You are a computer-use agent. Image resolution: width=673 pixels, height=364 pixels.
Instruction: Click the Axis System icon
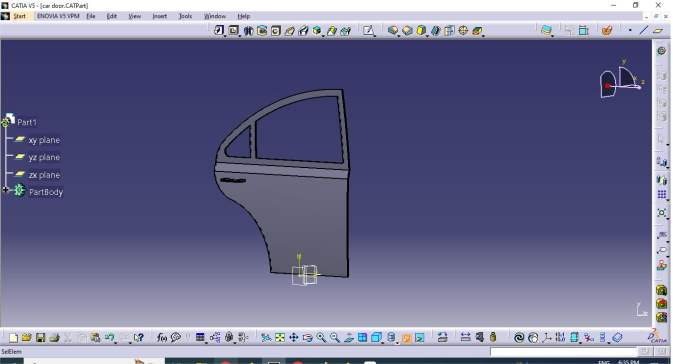[x=546, y=338]
